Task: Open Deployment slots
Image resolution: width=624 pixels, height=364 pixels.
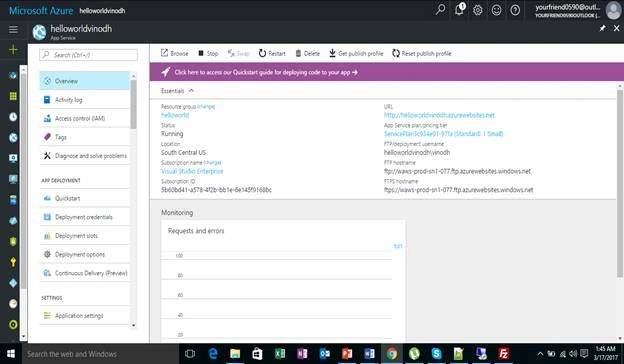Action: pyautogui.click(x=84, y=236)
